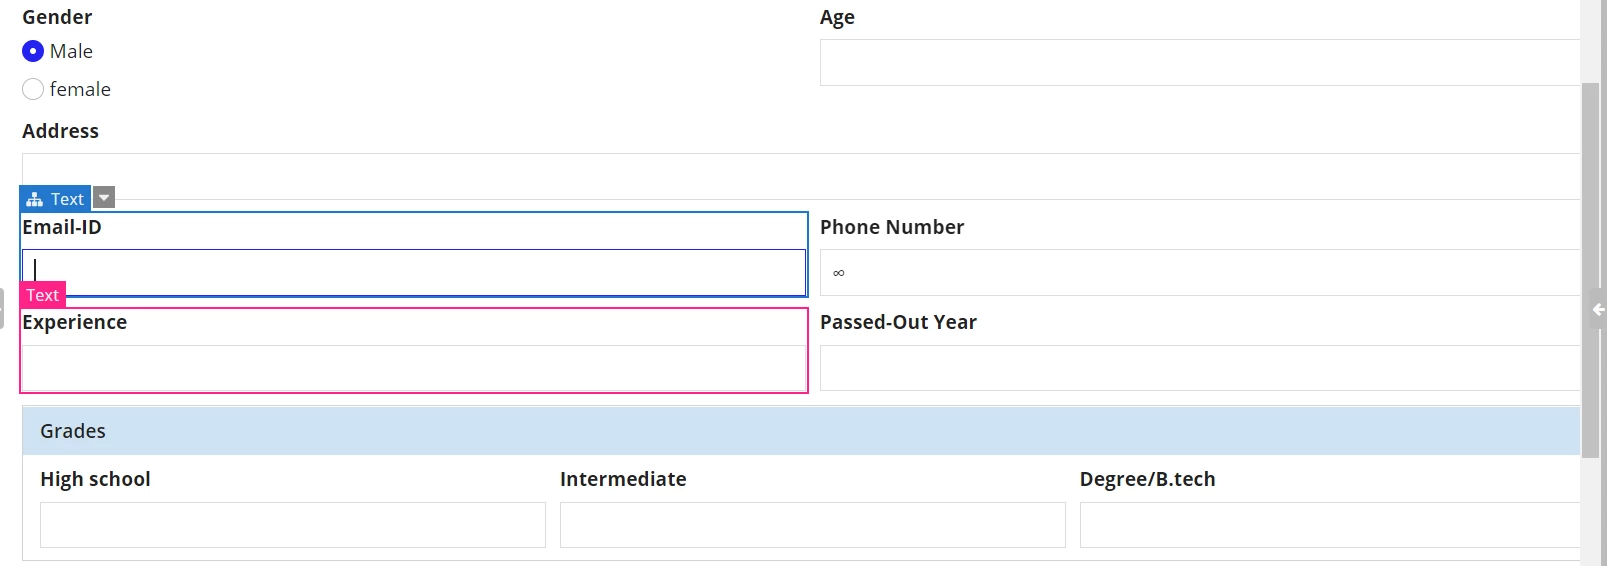Screen dimensions: 1607x566
Task: Click the pink Text tag above Experience
Action: pyautogui.click(x=42, y=295)
